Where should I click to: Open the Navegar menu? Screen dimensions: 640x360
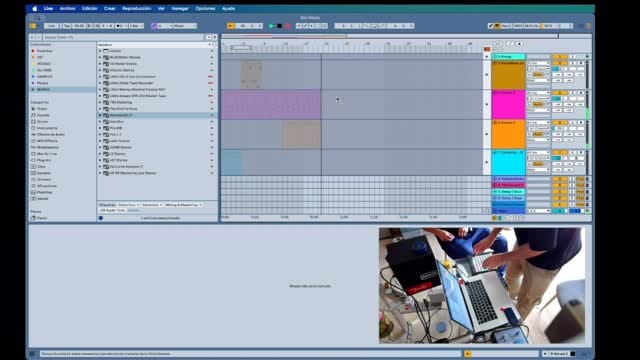pyautogui.click(x=180, y=9)
